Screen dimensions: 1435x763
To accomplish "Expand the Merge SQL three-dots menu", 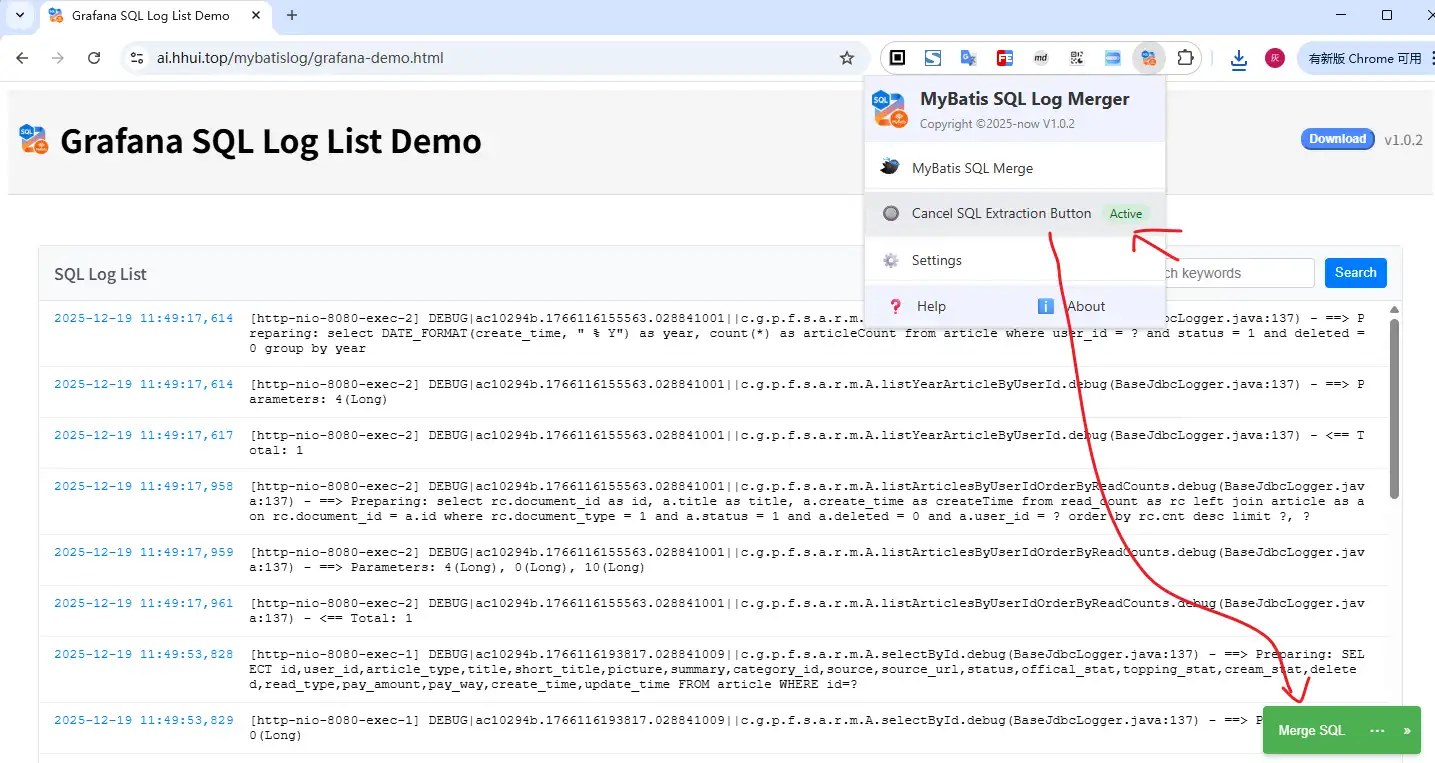I will (x=1377, y=731).
